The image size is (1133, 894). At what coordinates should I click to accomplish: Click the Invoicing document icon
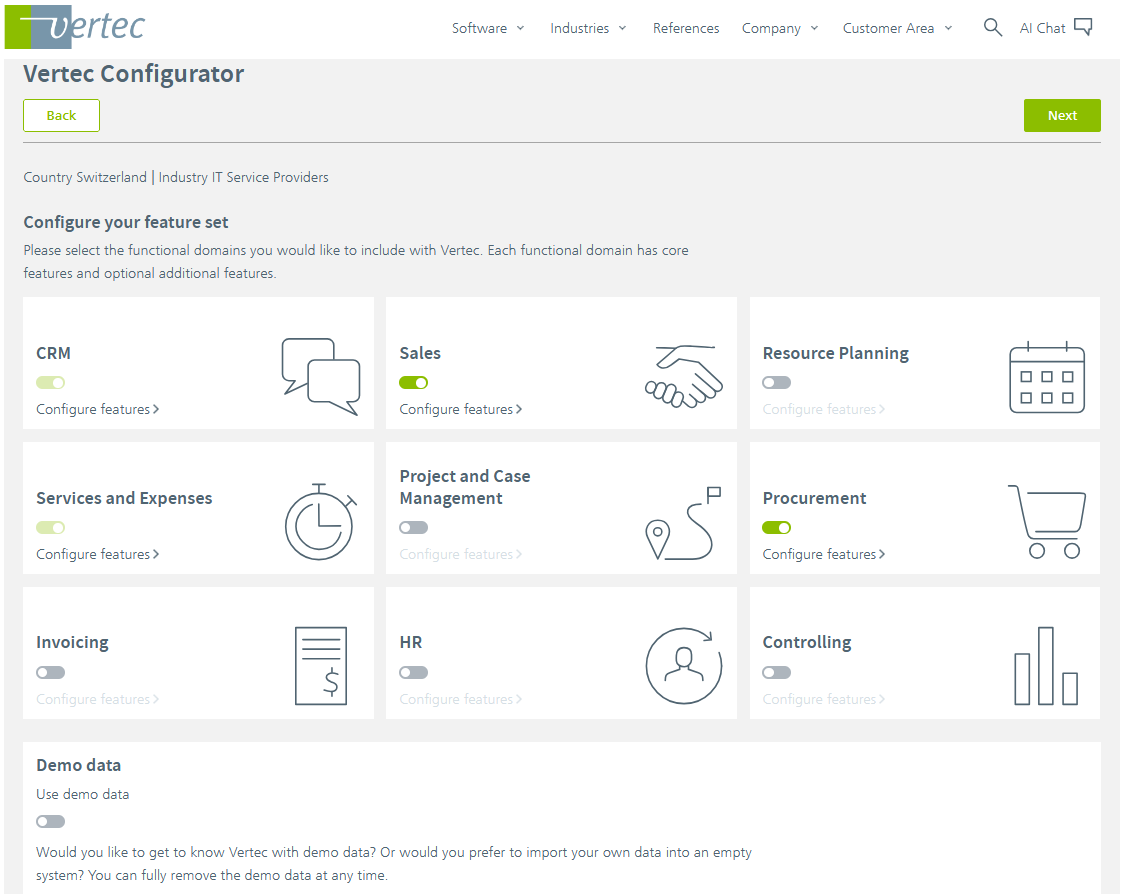[321, 666]
